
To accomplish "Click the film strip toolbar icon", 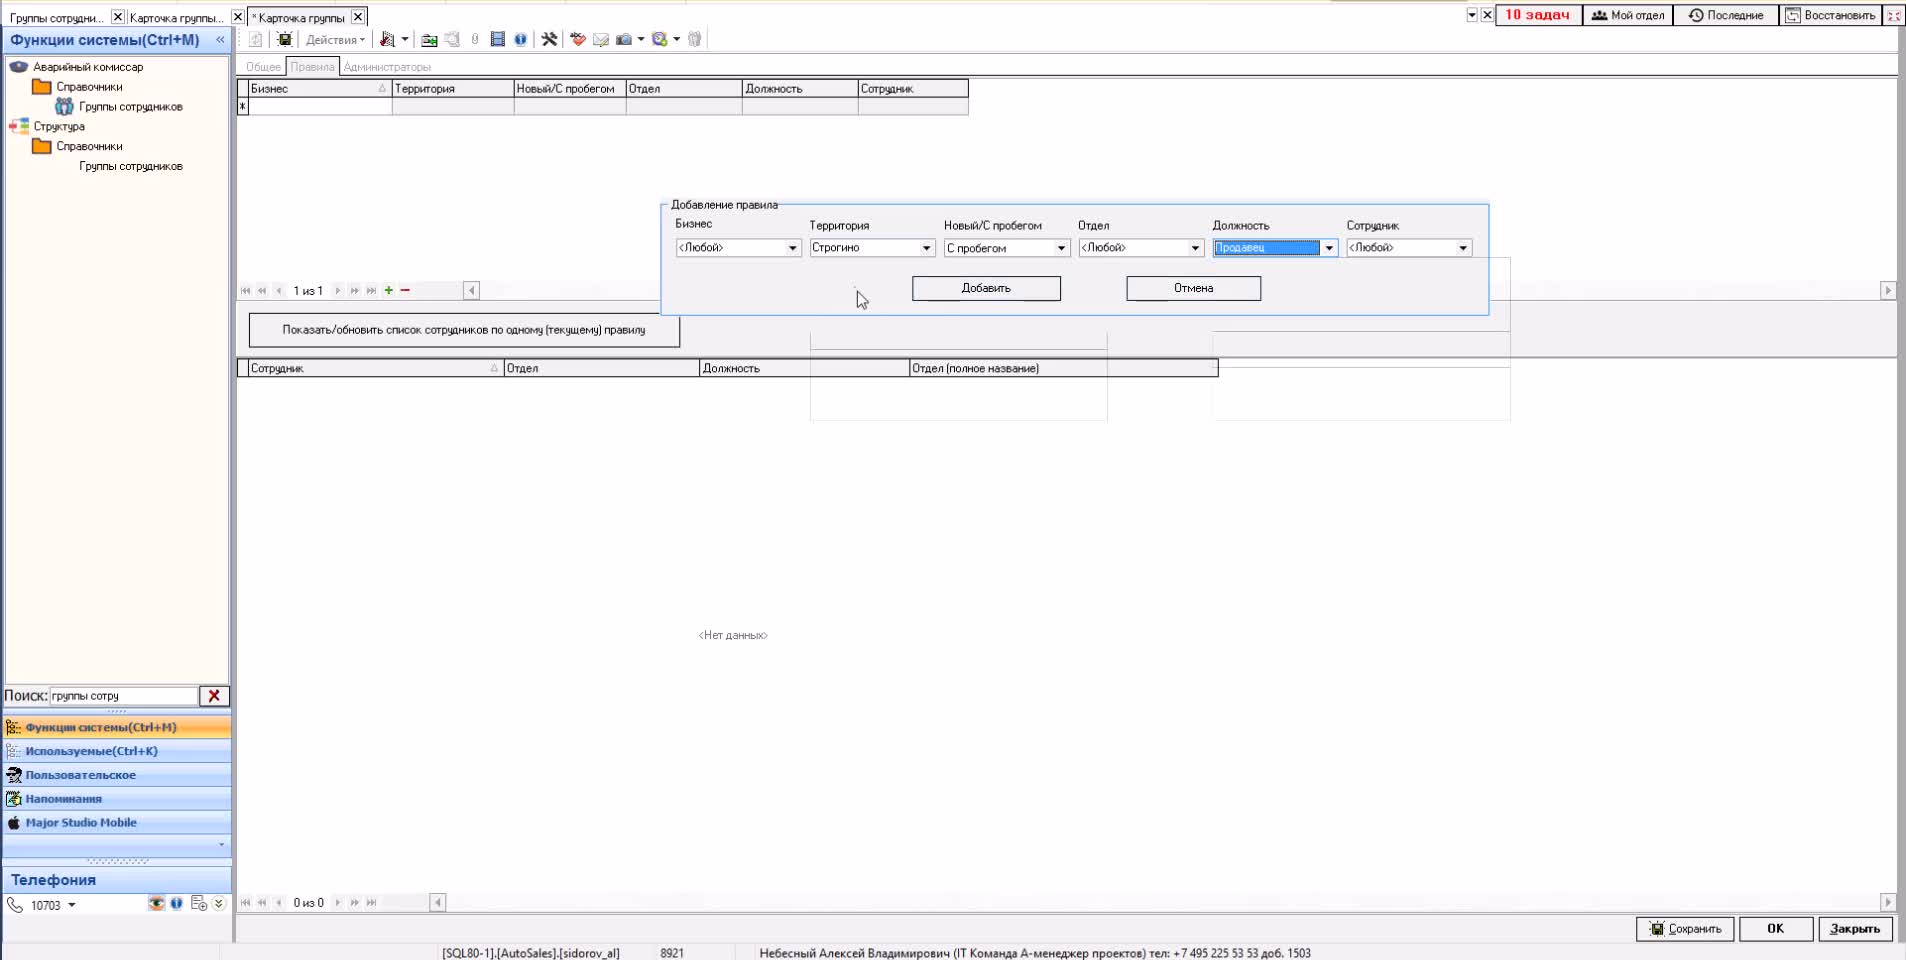I will coord(497,39).
